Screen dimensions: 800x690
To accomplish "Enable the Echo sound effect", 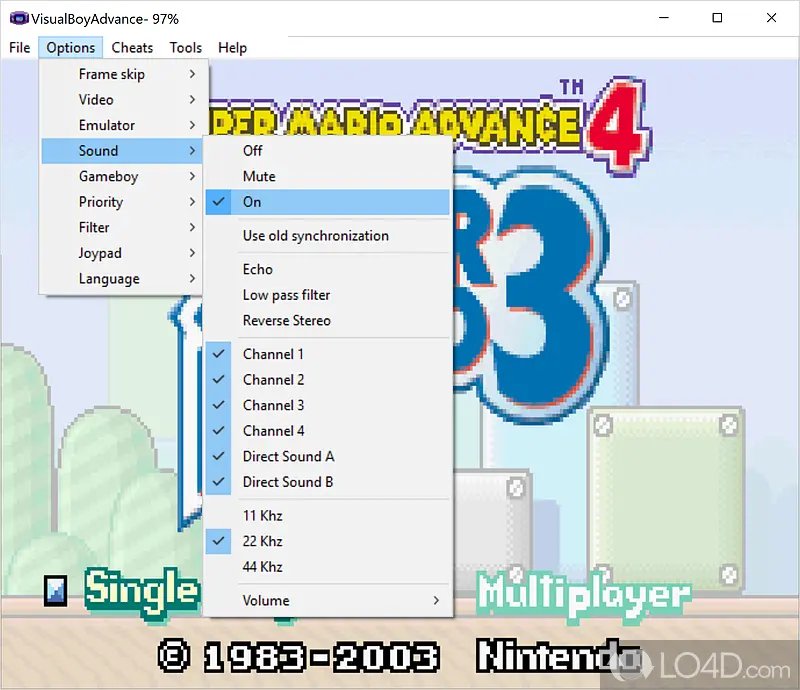I will pyautogui.click(x=257, y=269).
